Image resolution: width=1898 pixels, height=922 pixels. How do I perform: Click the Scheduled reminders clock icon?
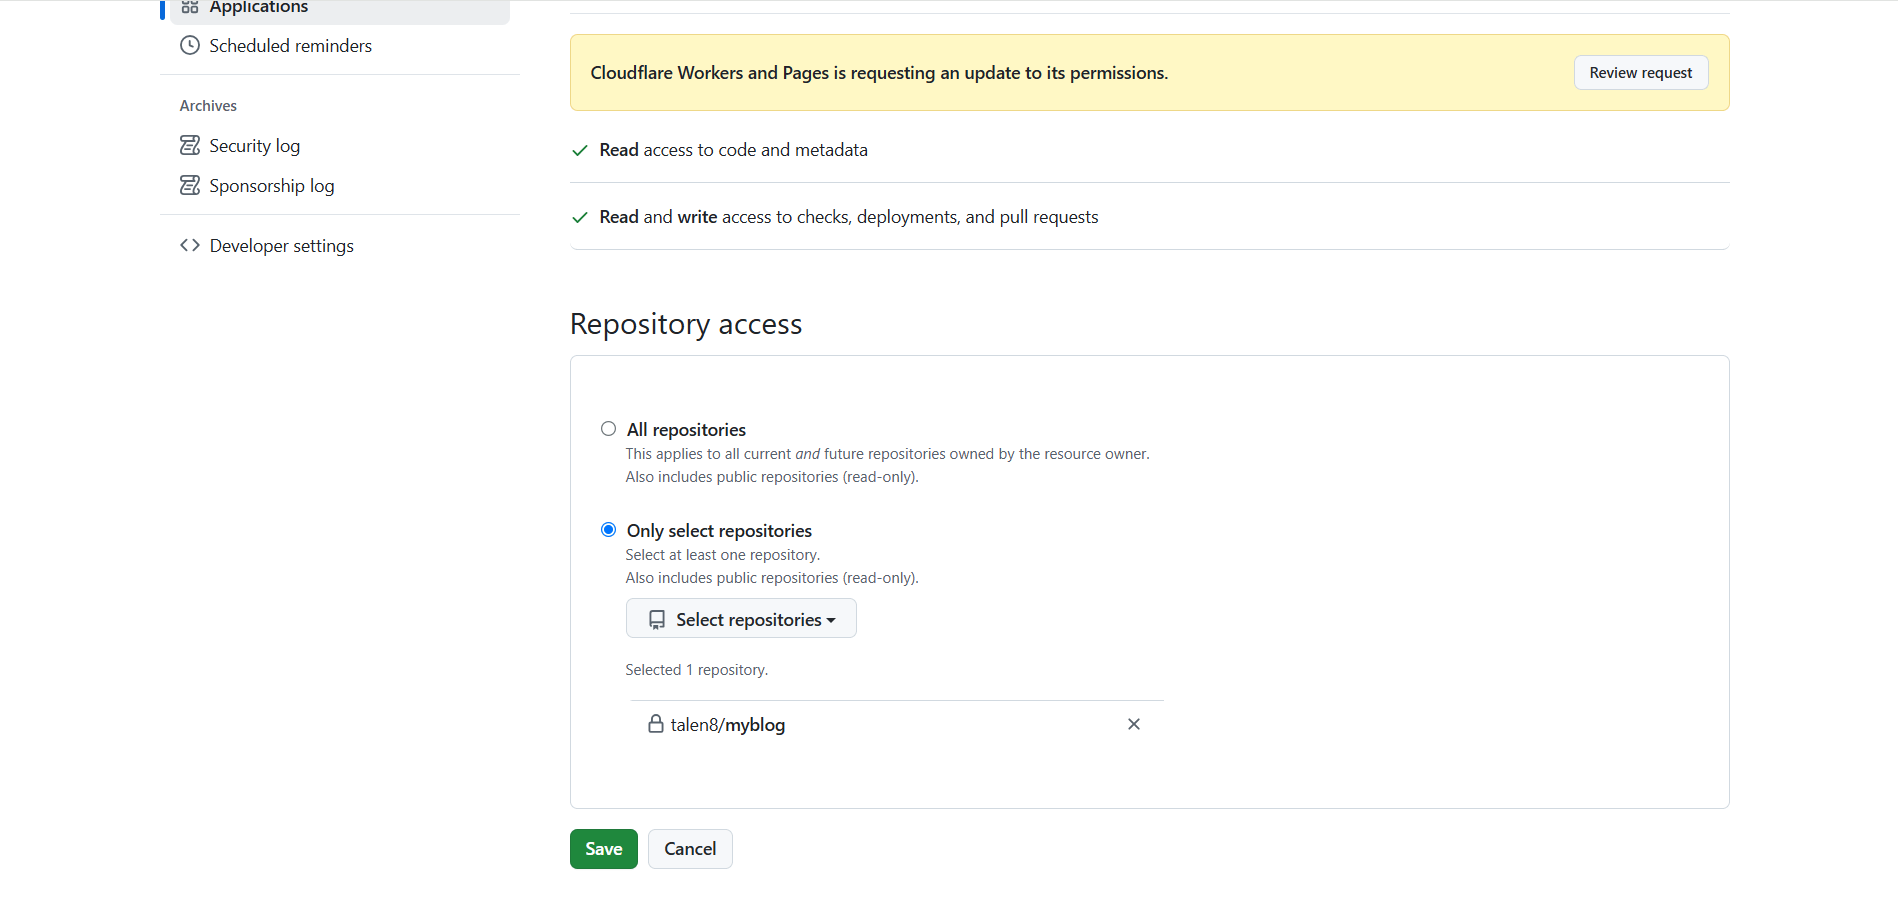pyautogui.click(x=190, y=46)
